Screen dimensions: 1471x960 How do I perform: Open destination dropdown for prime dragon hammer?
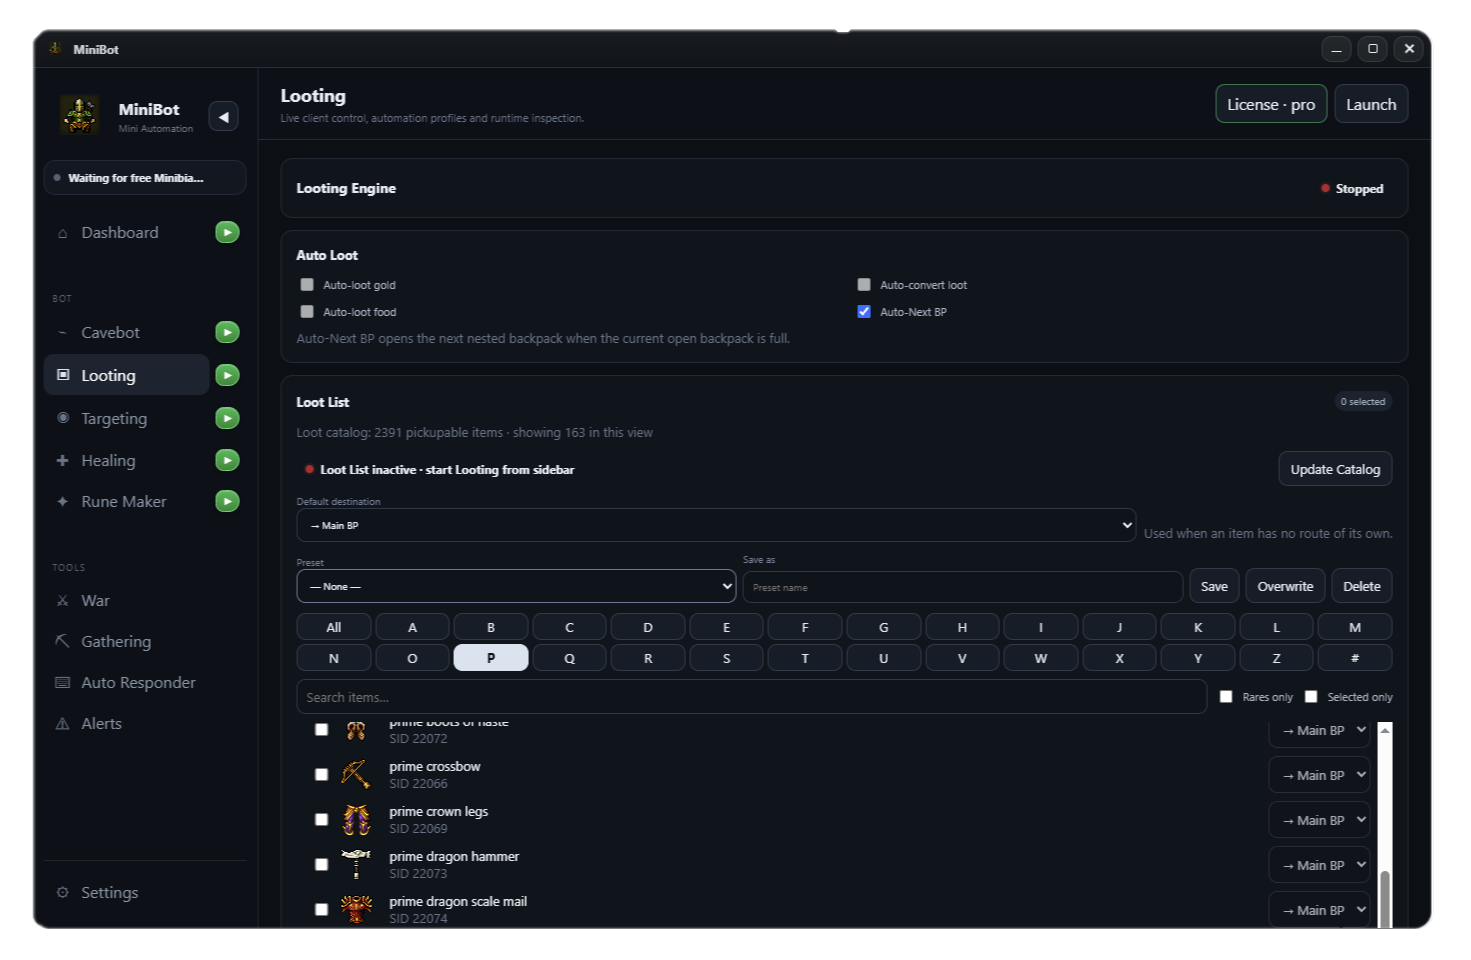1319,865
